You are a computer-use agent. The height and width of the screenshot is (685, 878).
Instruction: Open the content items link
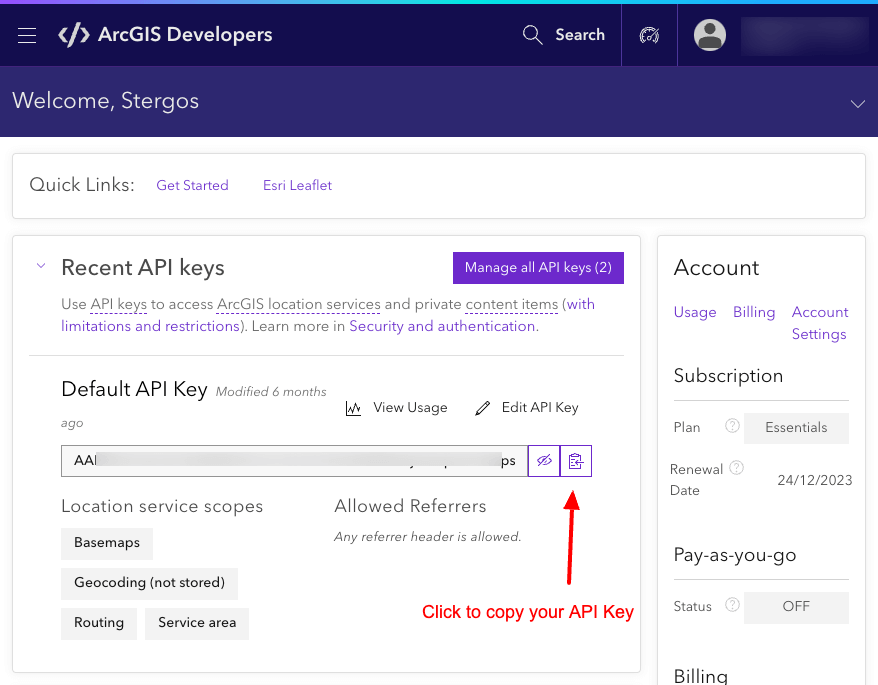(511, 304)
